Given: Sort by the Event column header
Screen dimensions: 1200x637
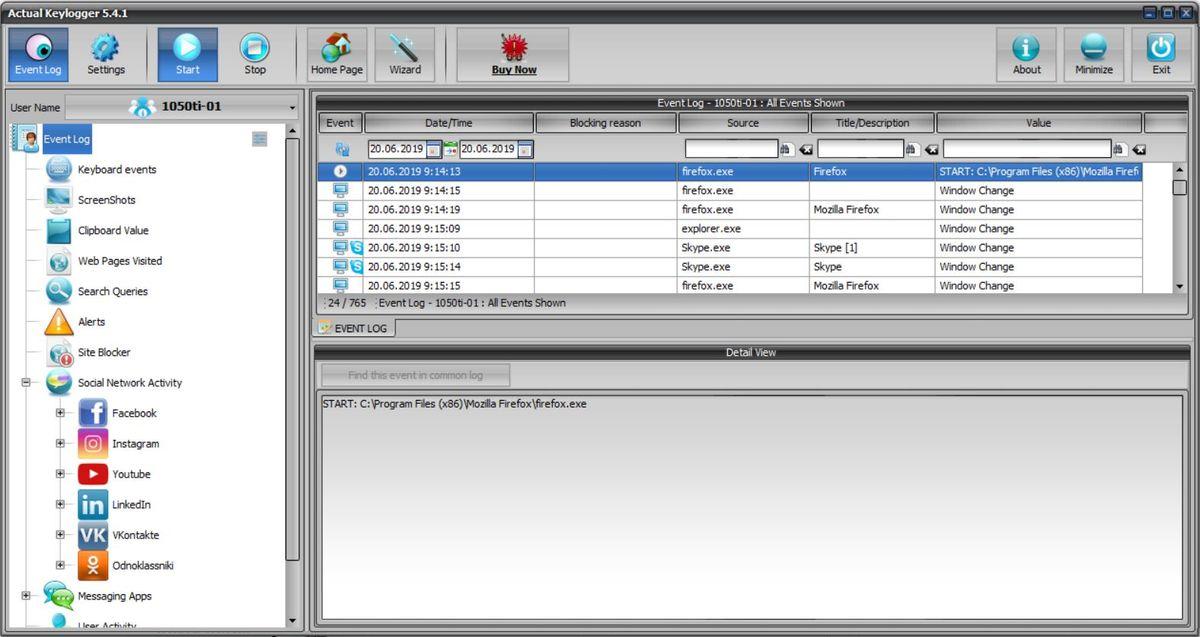Looking at the screenshot, I should click(340, 123).
